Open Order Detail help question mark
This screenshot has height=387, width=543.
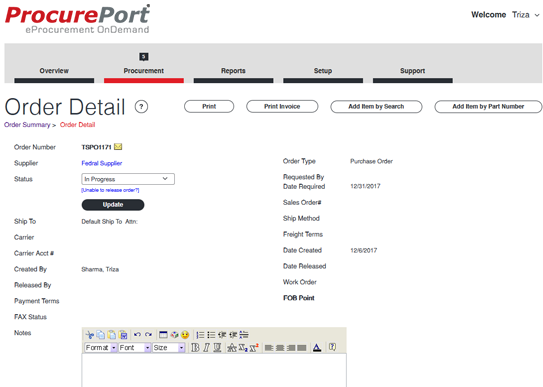pyautogui.click(x=141, y=107)
